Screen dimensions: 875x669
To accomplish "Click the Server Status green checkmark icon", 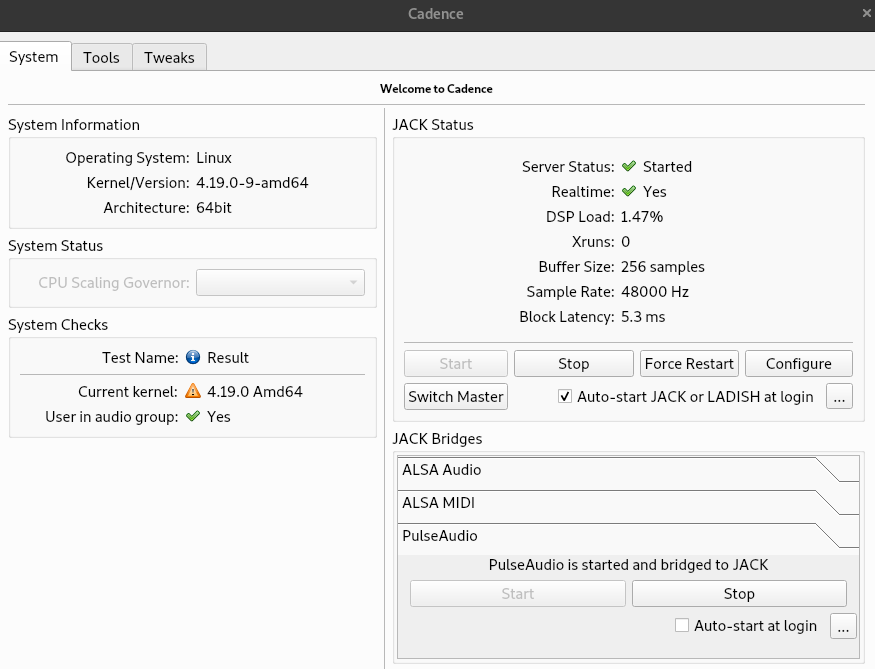I will pyautogui.click(x=629, y=167).
